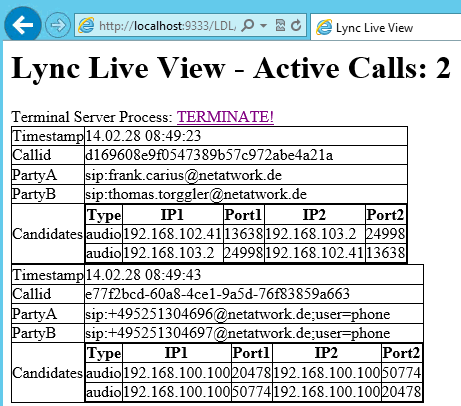Image resolution: width=461 pixels, height=406 pixels.
Task: Refresh the page with reload icon
Action: (x=296, y=25)
